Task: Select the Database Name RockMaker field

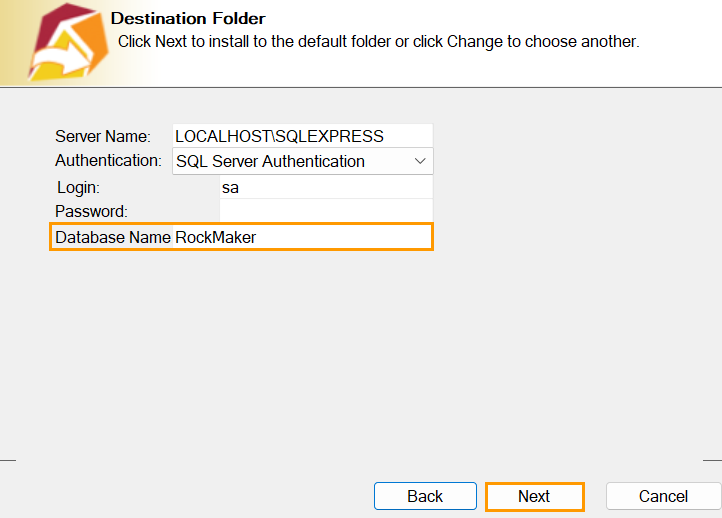Action: tap(241, 237)
